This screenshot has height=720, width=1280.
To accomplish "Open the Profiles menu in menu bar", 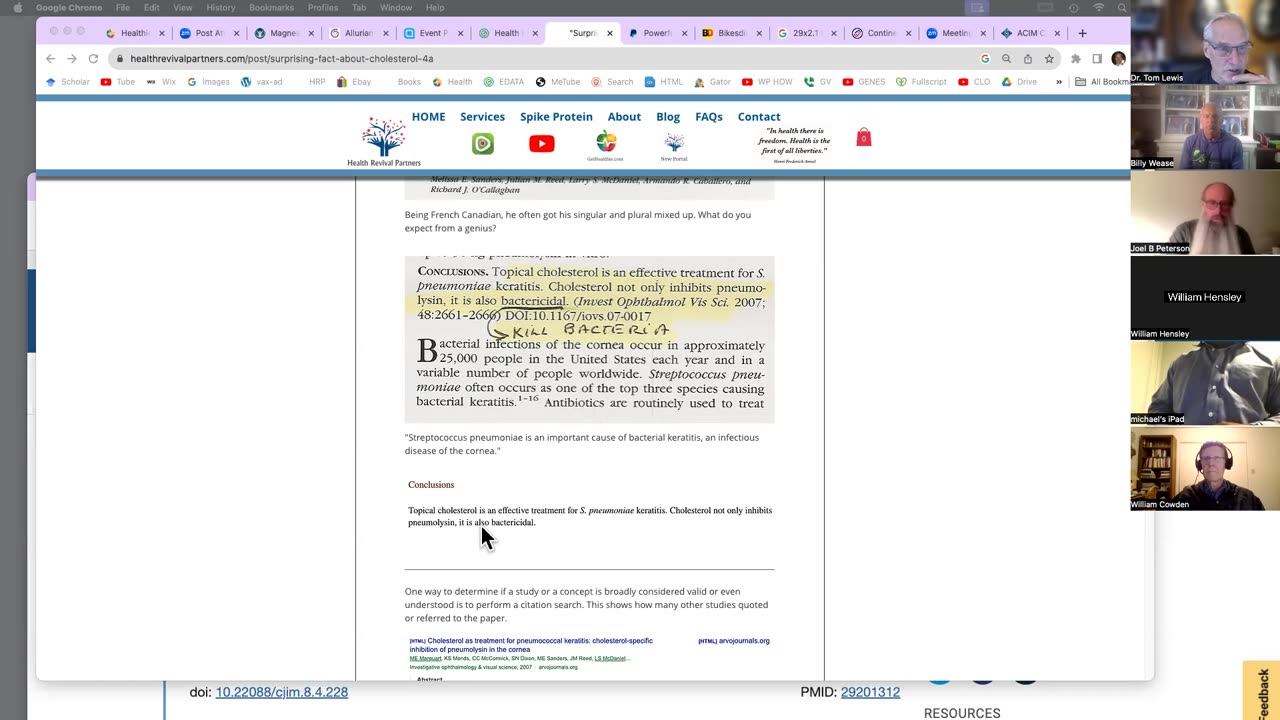I will (x=323, y=8).
